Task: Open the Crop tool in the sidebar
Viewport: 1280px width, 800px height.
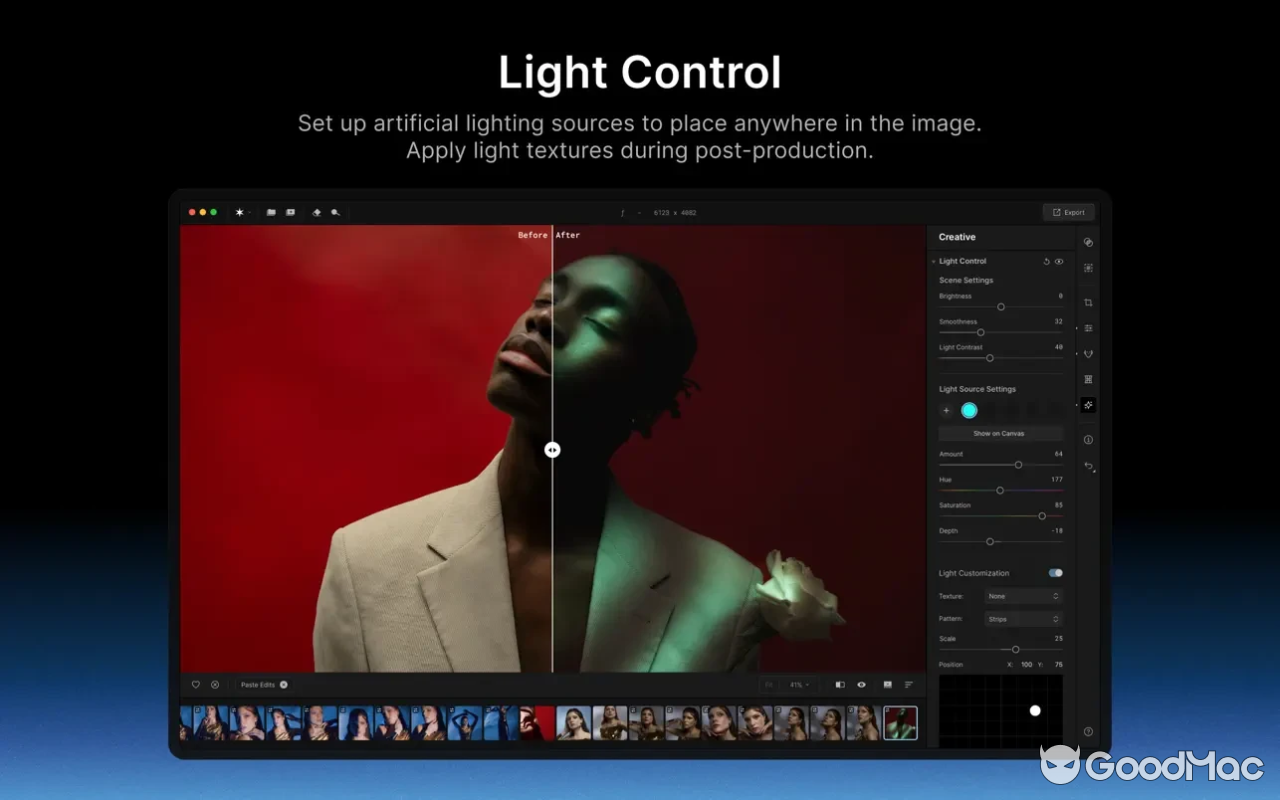Action: coord(1088,301)
